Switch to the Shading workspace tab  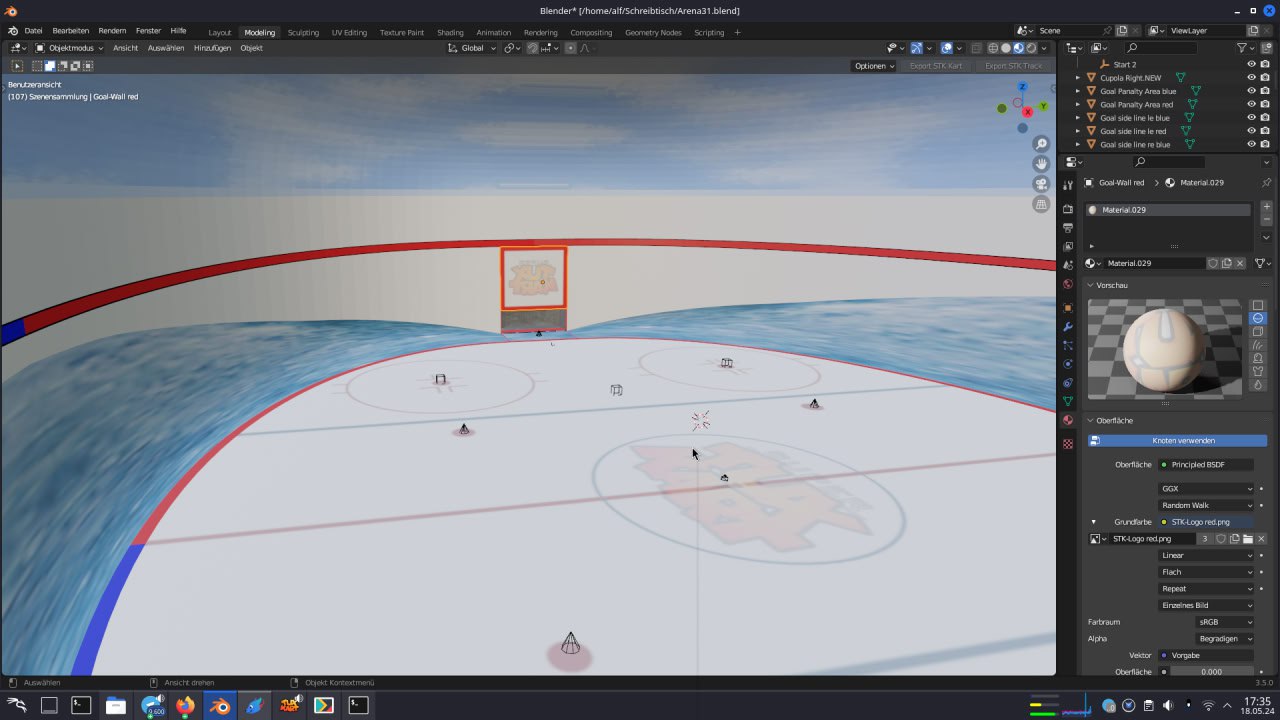(x=450, y=32)
